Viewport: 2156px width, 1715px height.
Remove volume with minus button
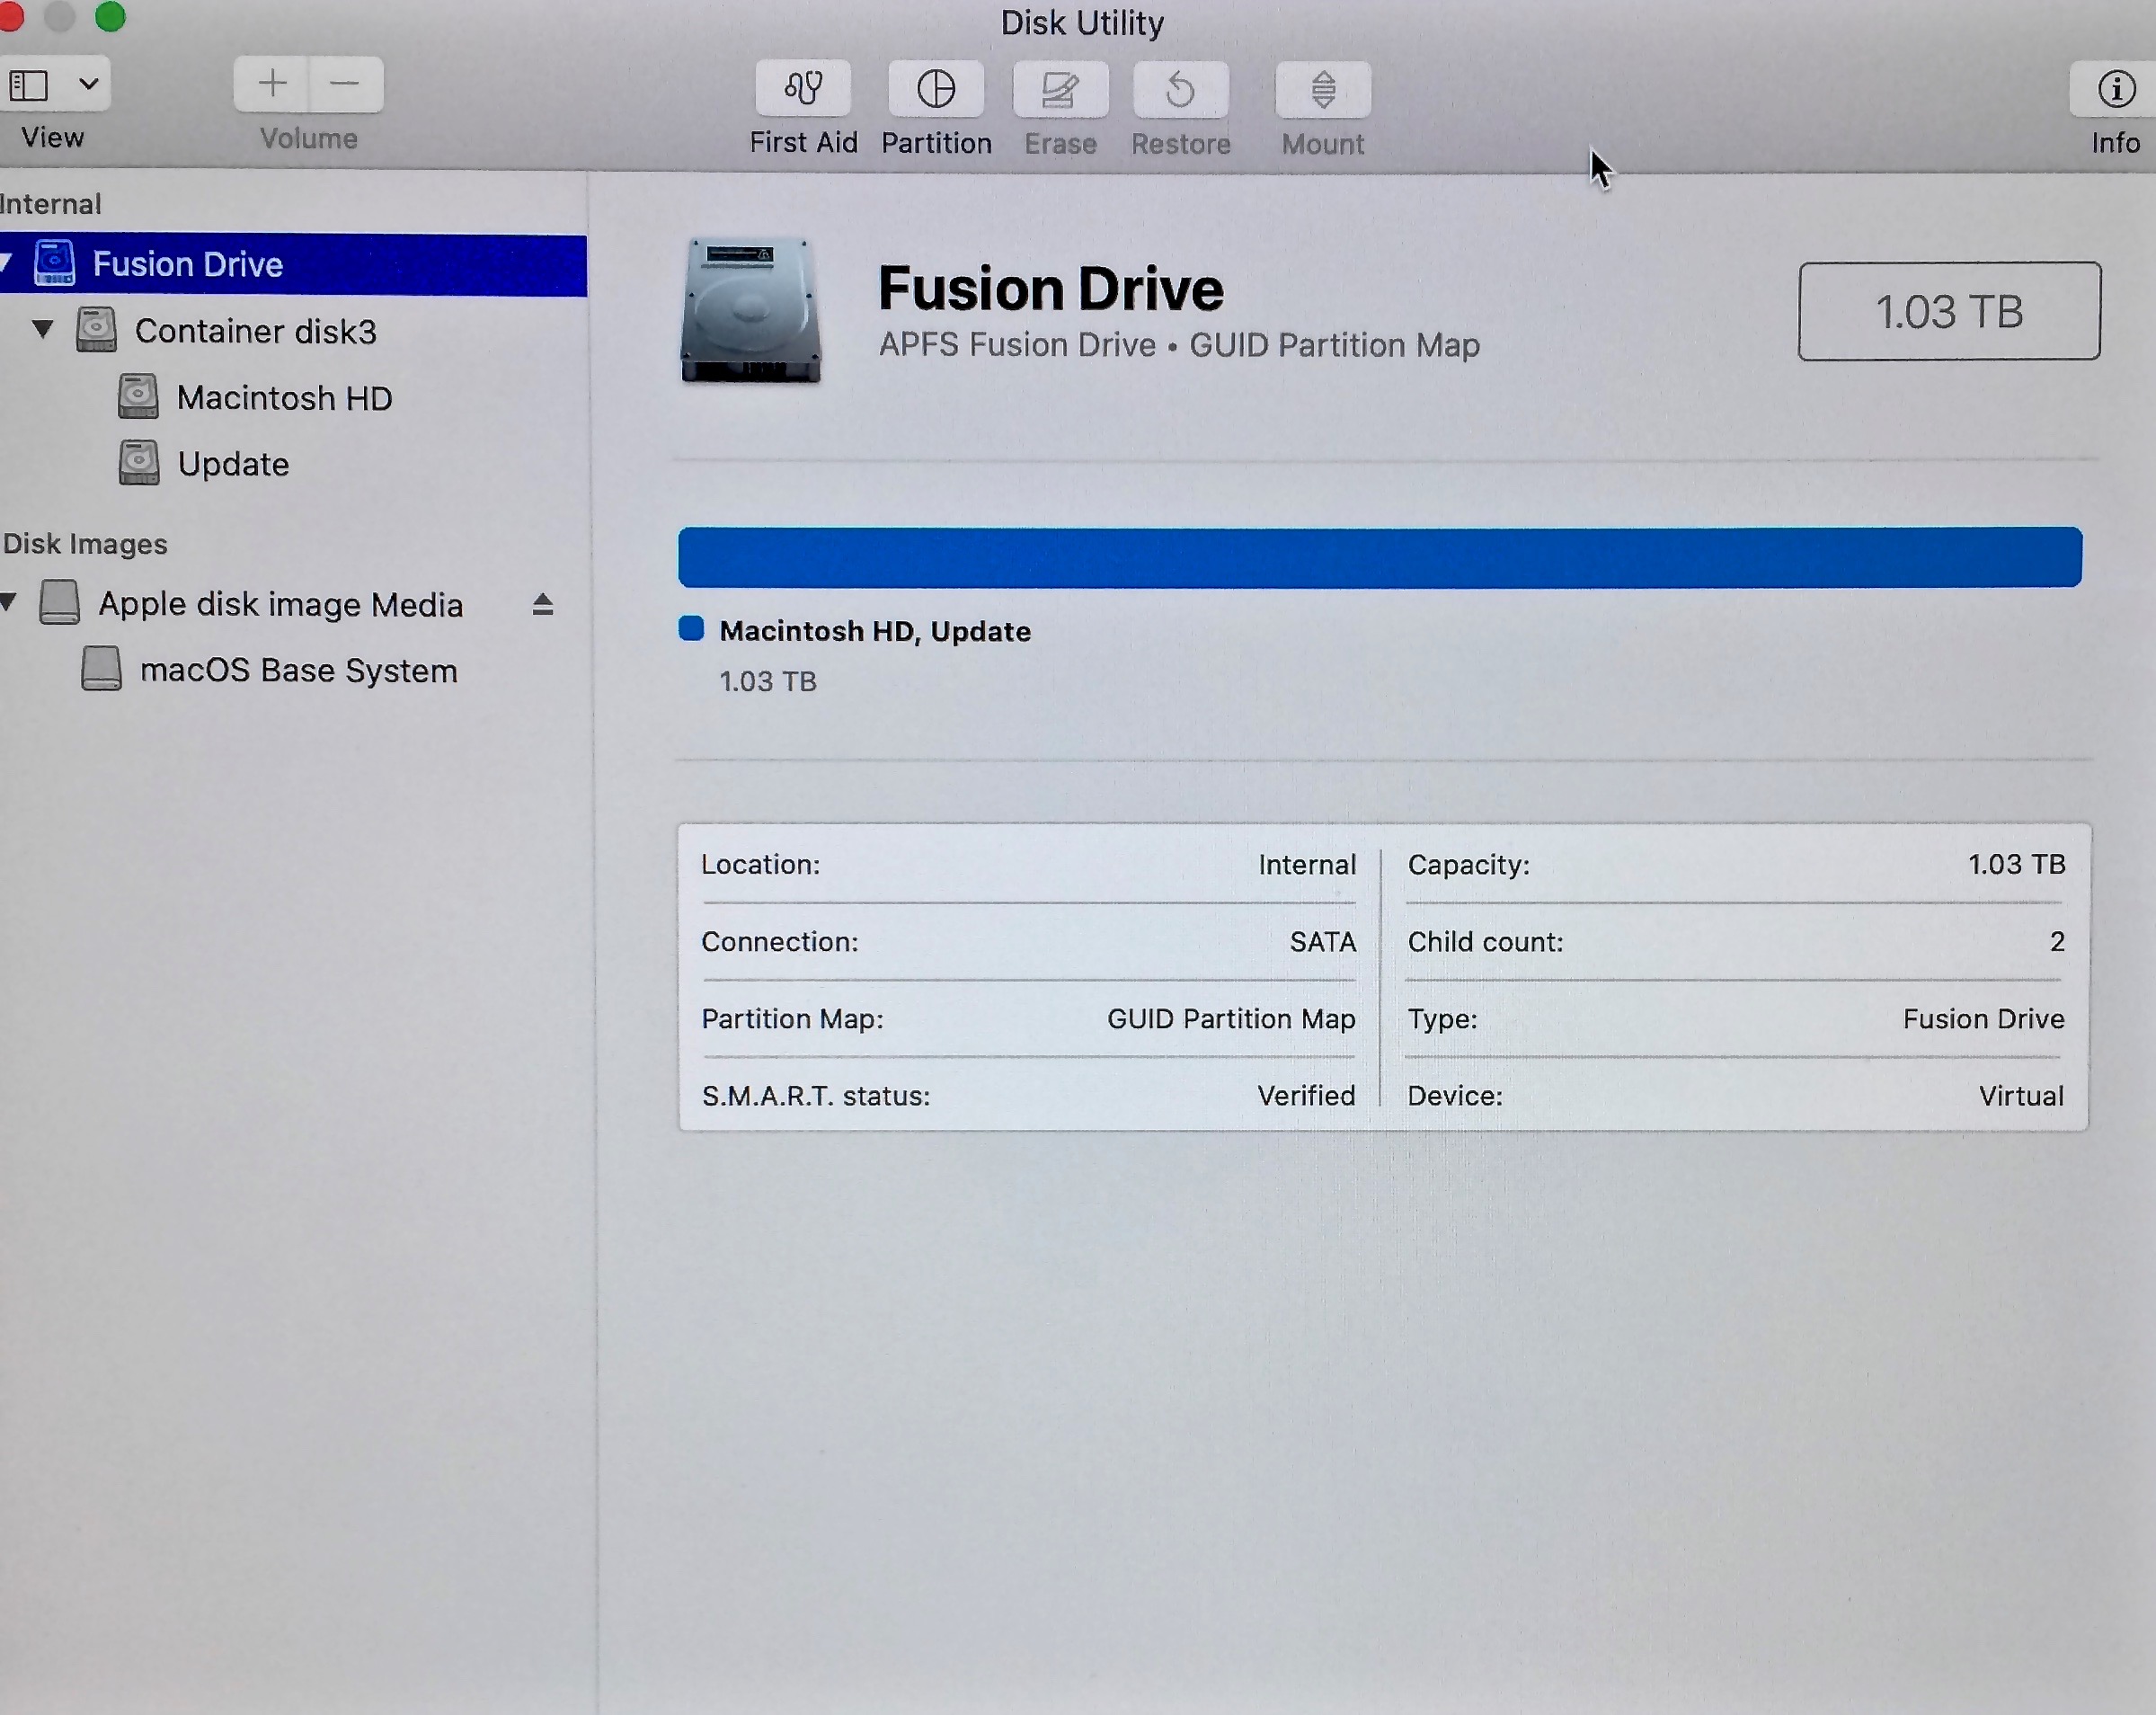click(x=345, y=84)
